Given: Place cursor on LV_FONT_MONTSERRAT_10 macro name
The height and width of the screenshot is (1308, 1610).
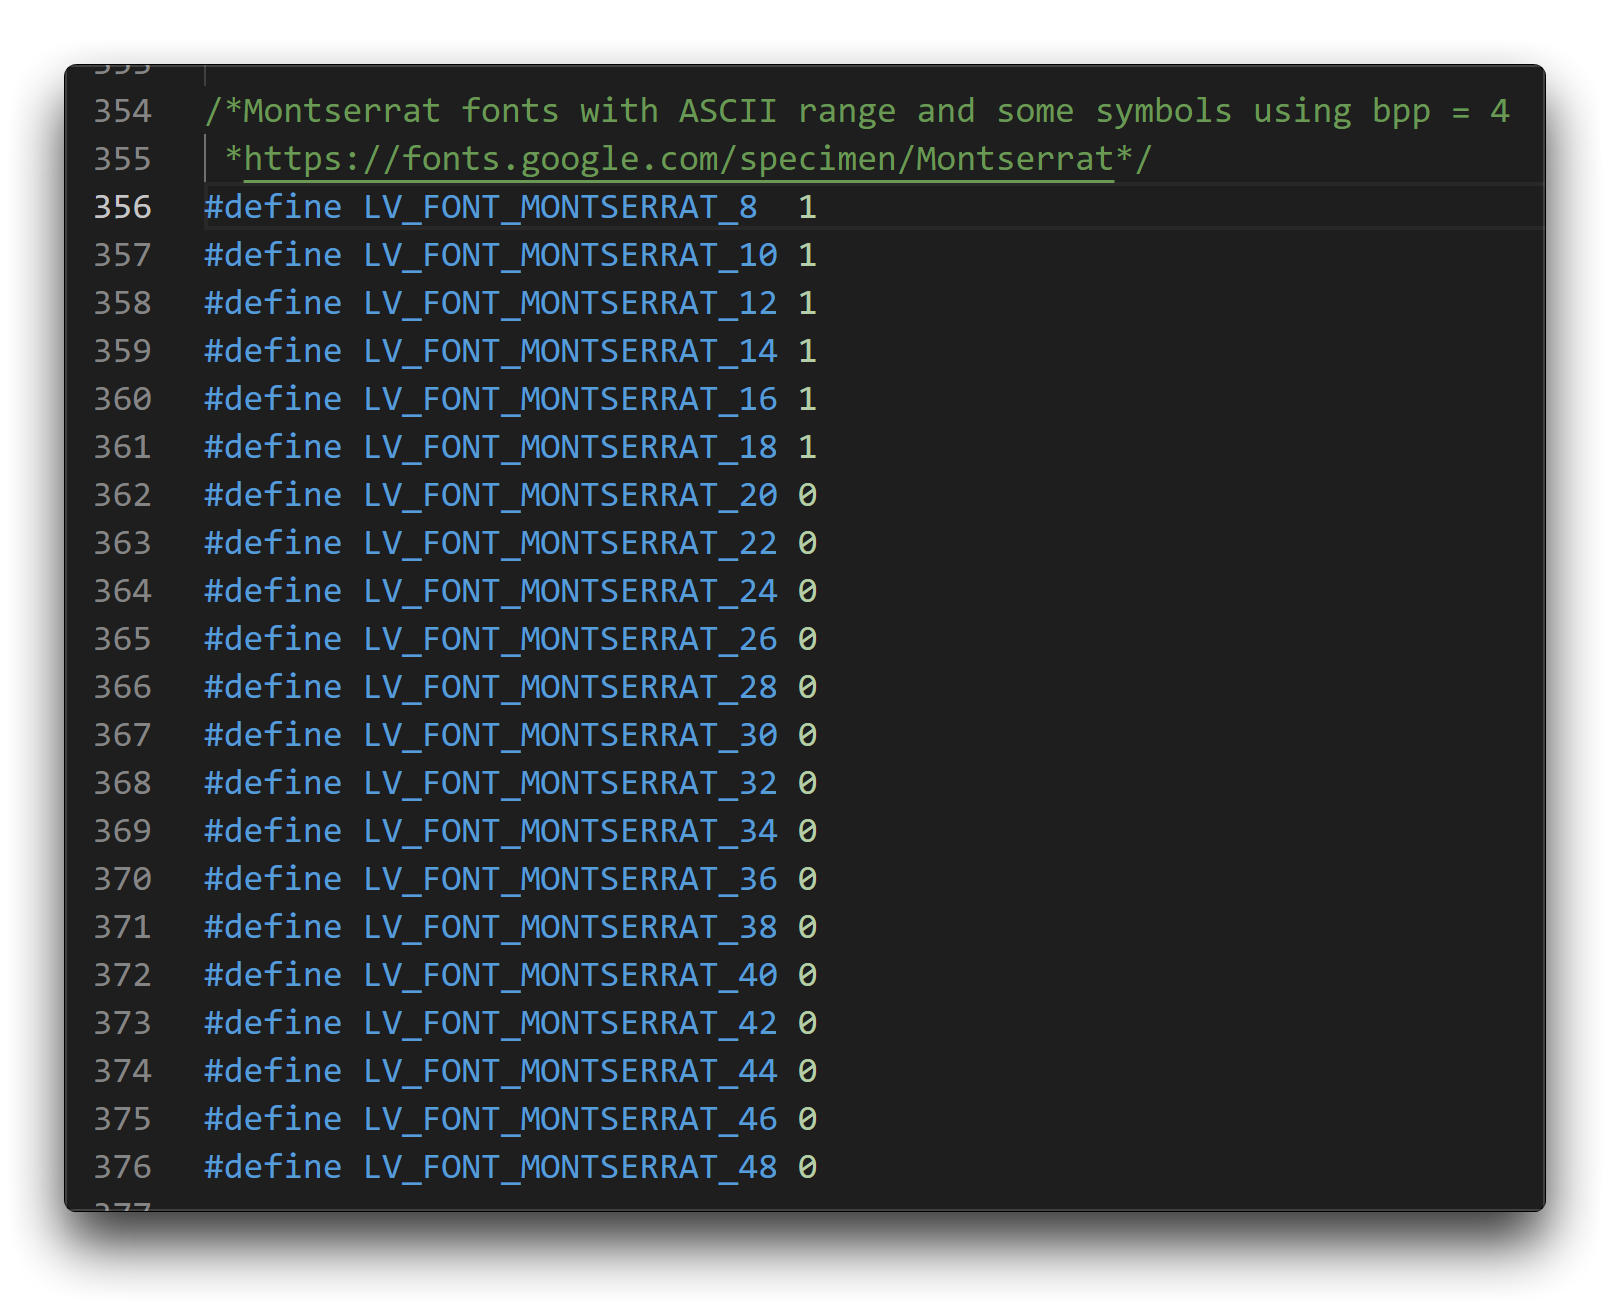Looking at the screenshot, I should click(x=570, y=255).
